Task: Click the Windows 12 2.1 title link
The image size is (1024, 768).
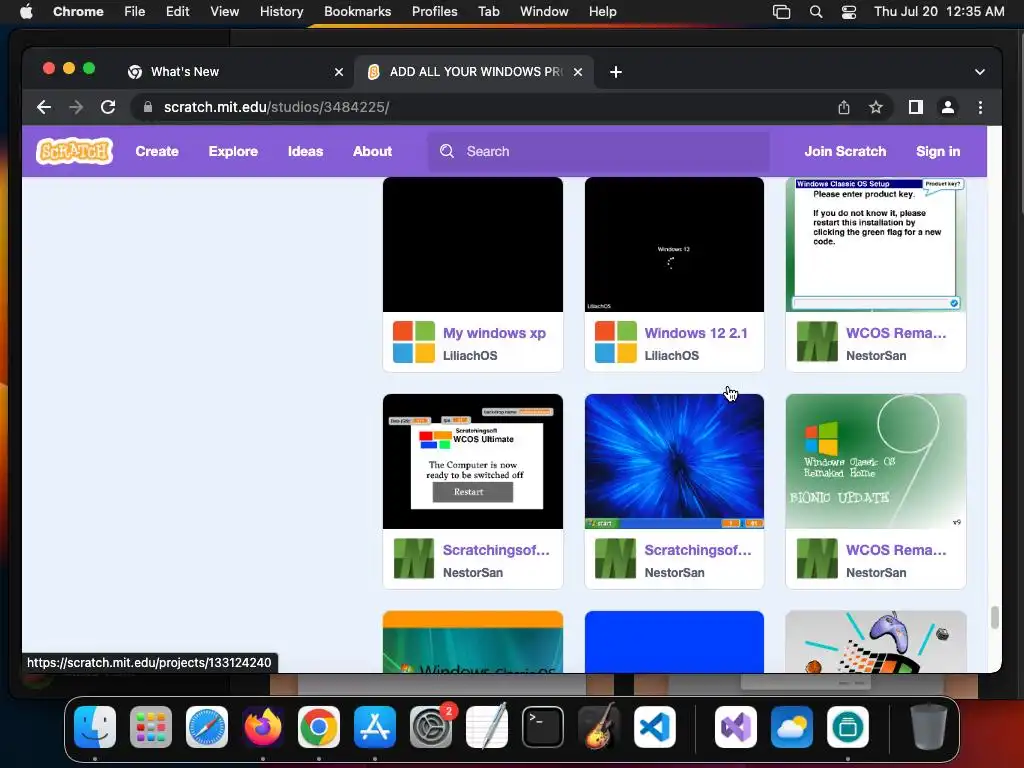Action: (x=696, y=333)
